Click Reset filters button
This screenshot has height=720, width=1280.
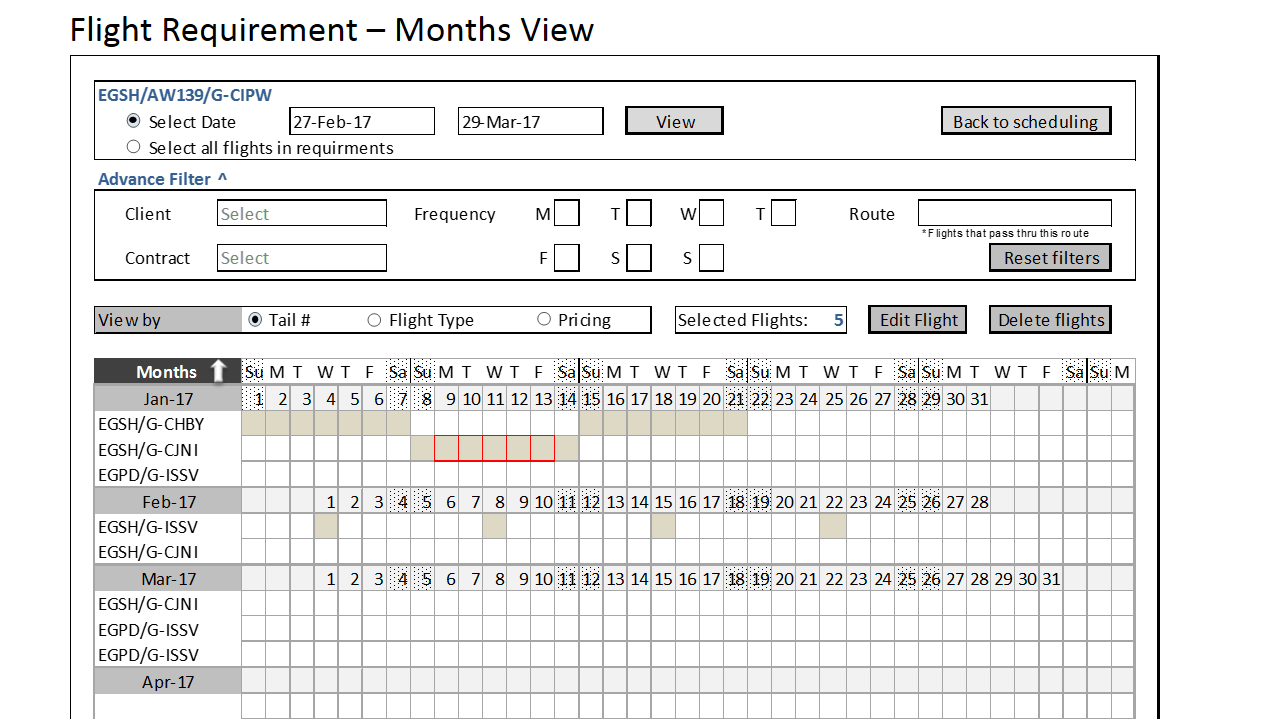[x=1050, y=258]
